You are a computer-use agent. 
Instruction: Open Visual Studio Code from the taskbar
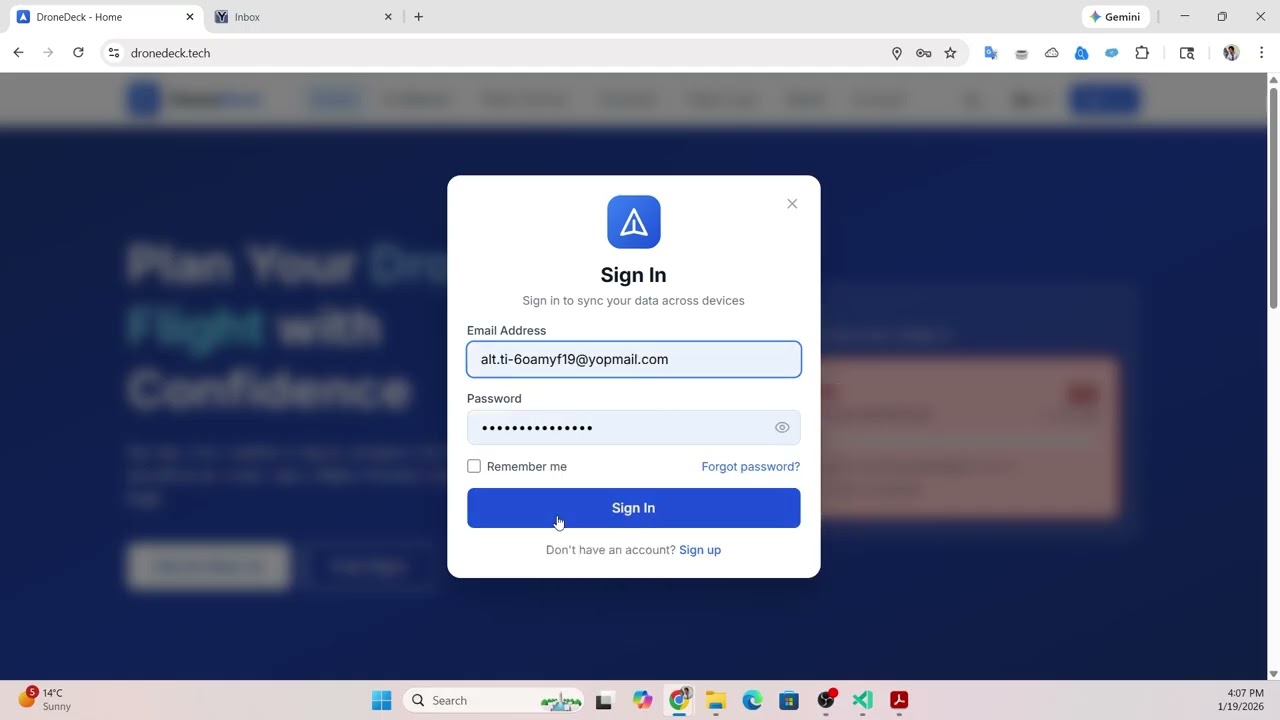click(863, 700)
